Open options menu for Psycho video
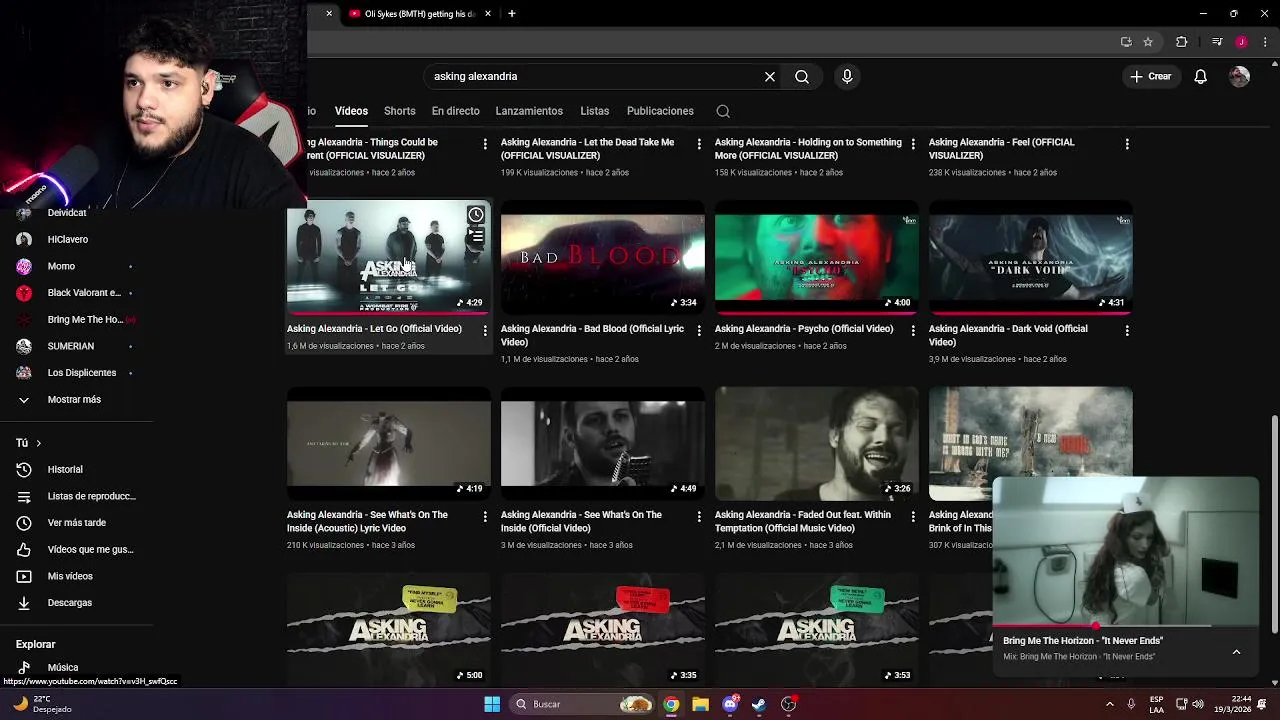Image resolution: width=1280 pixels, height=720 pixels. click(x=913, y=330)
